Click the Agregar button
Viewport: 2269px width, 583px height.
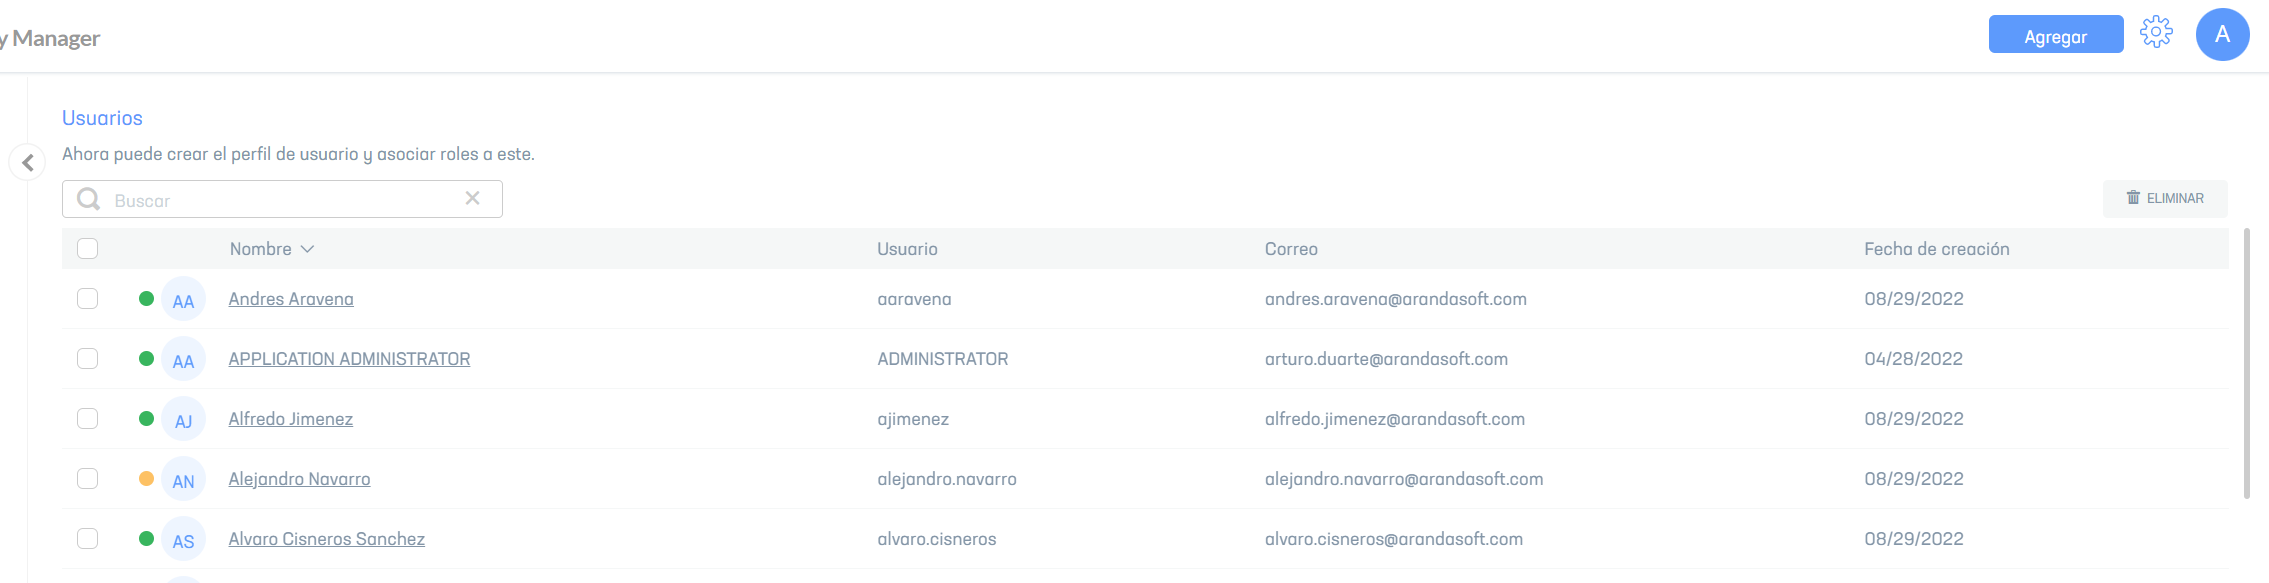(x=2055, y=36)
